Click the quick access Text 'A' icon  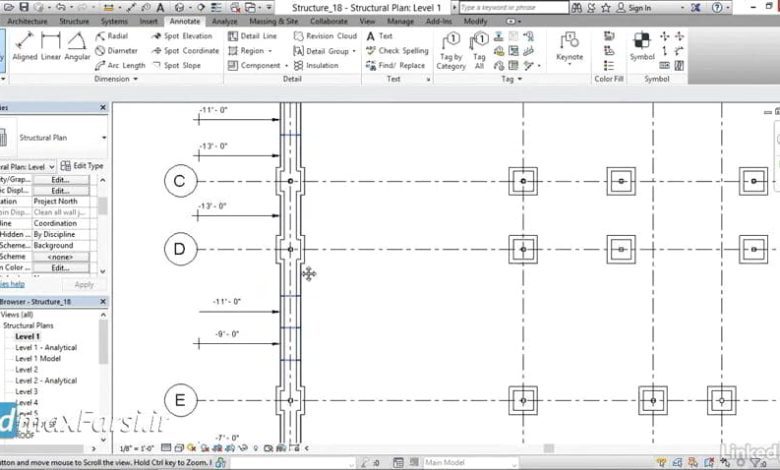point(160,7)
